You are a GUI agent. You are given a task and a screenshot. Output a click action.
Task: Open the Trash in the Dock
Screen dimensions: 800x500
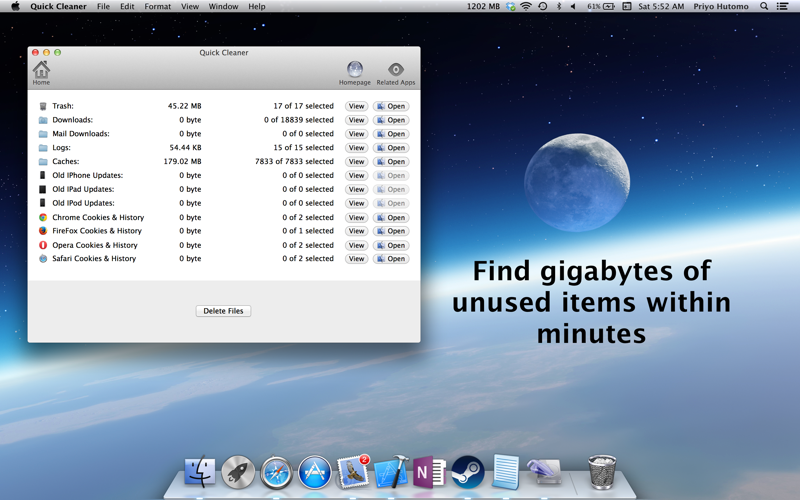602,472
